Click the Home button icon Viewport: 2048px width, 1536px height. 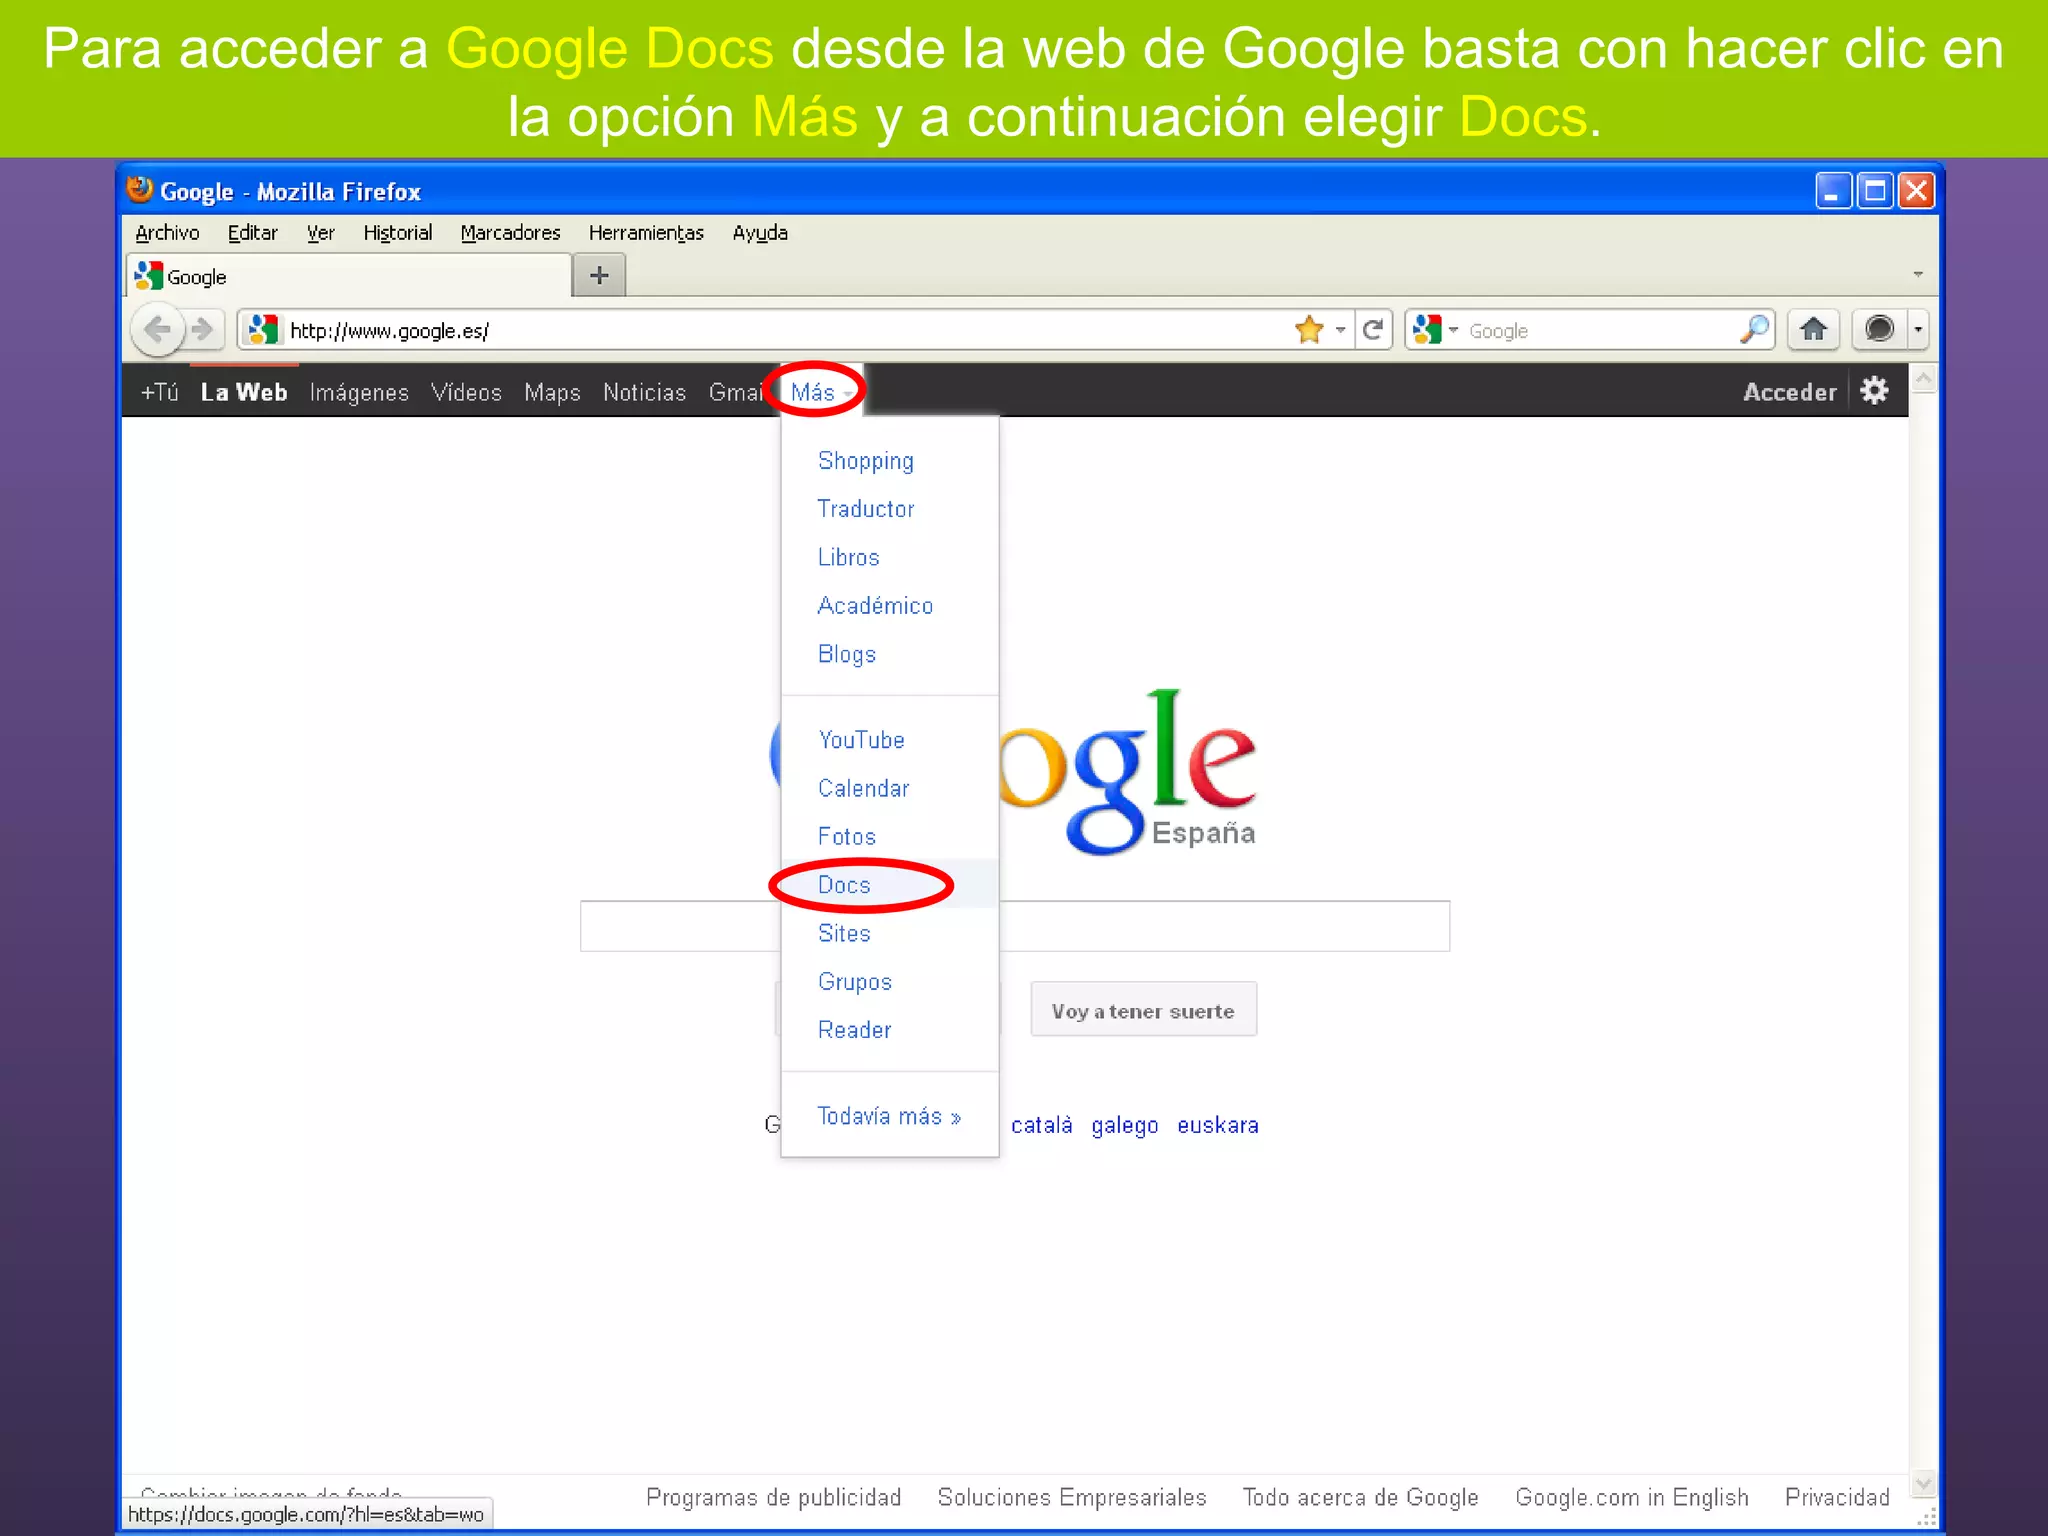coord(1813,330)
